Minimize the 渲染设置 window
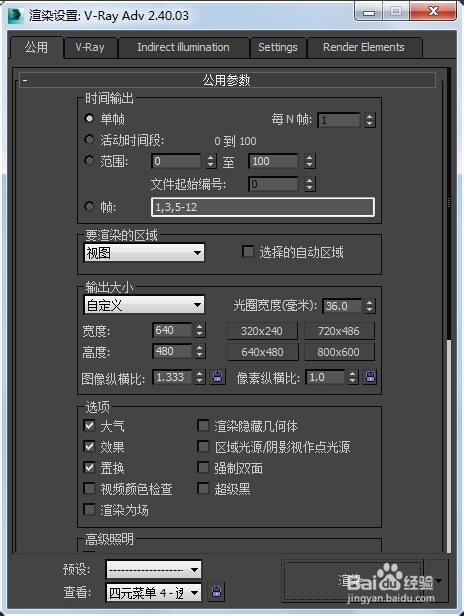464x616 pixels. (368, 11)
